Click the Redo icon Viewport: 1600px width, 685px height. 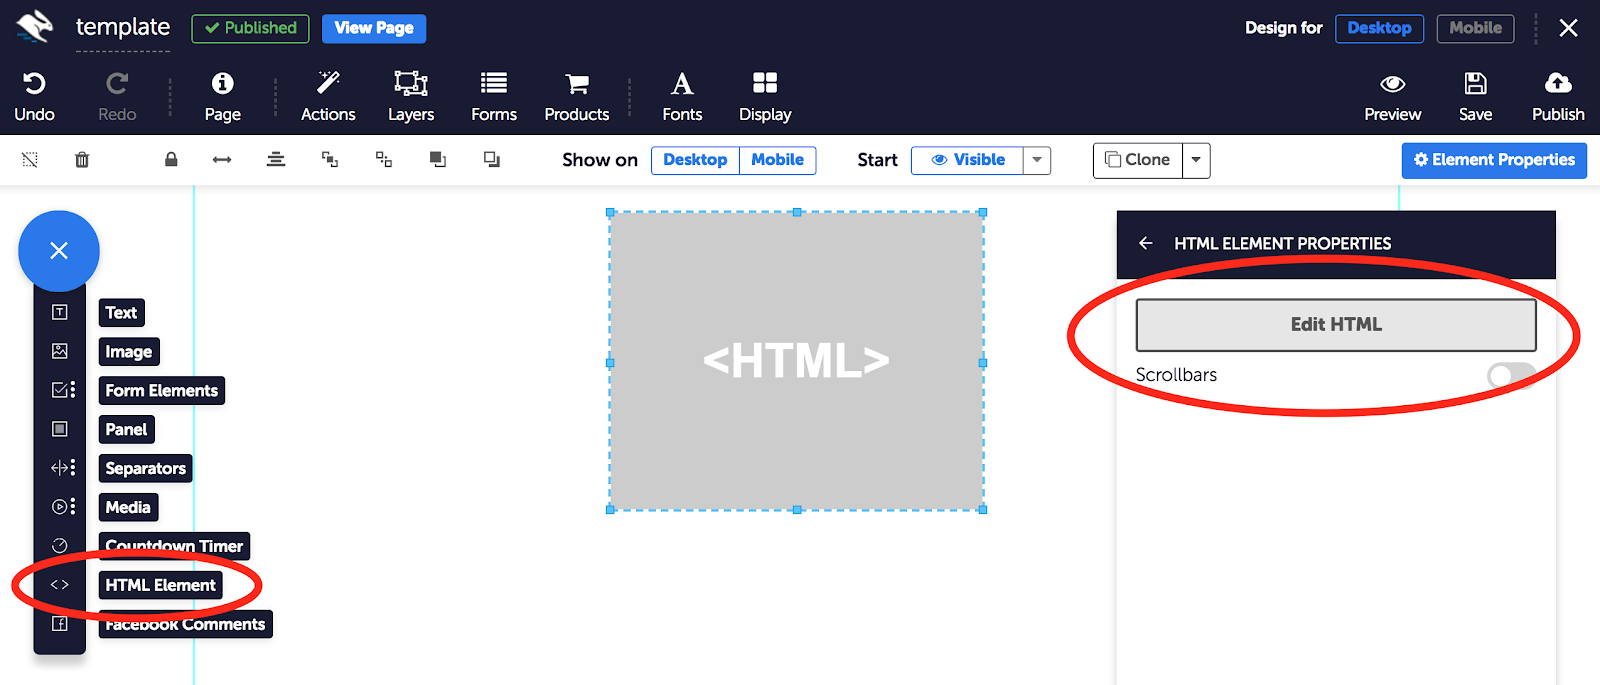coord(117,83)
